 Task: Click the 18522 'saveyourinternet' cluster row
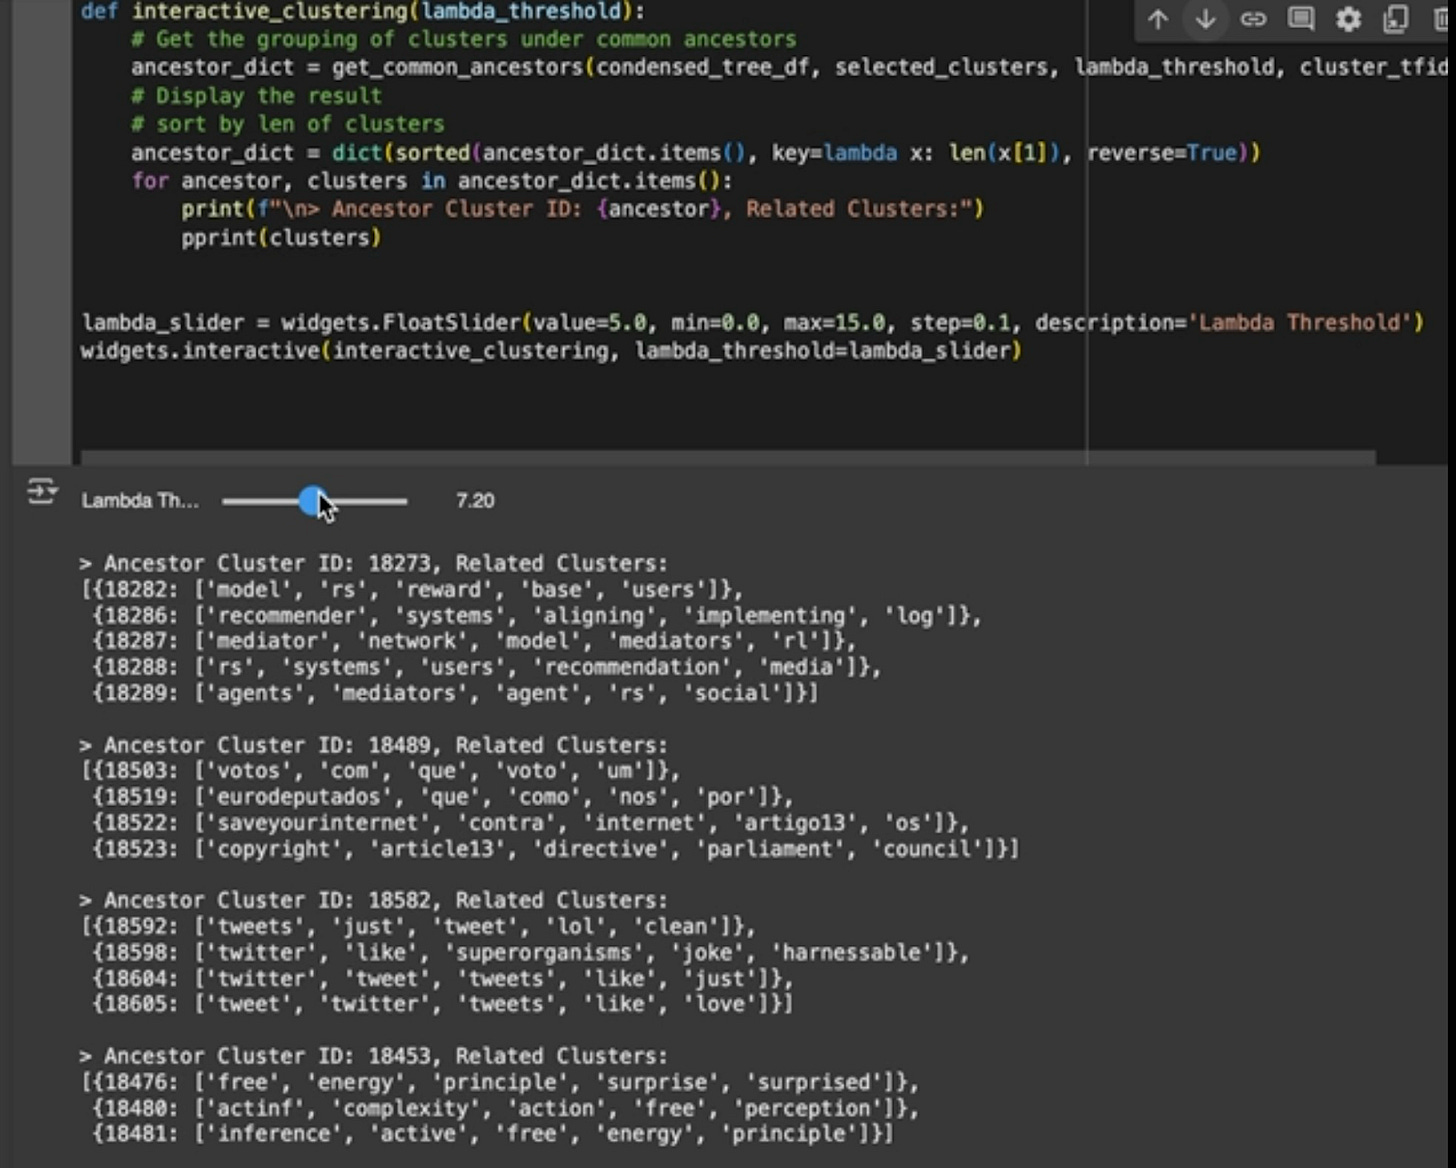click(x=531, y=823)
